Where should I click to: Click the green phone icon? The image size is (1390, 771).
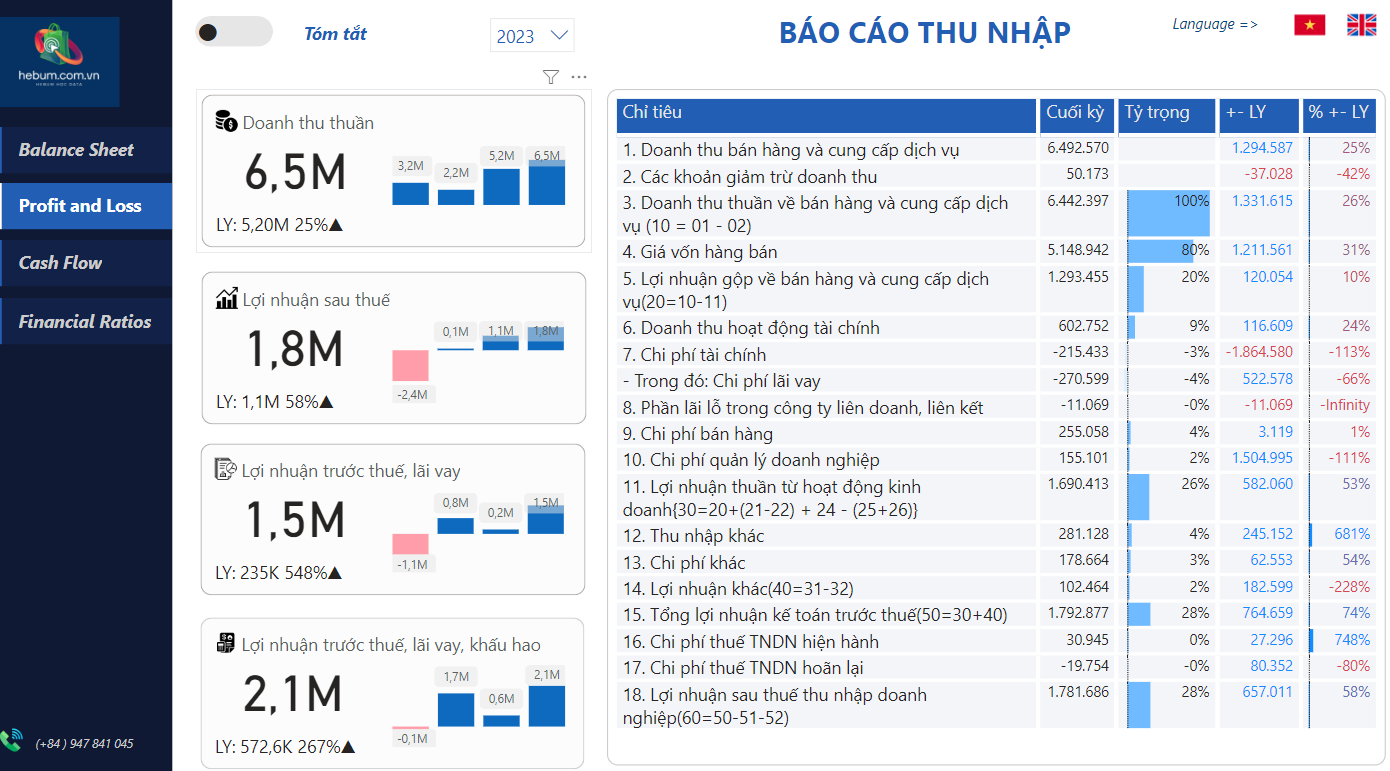pos(12,740)
